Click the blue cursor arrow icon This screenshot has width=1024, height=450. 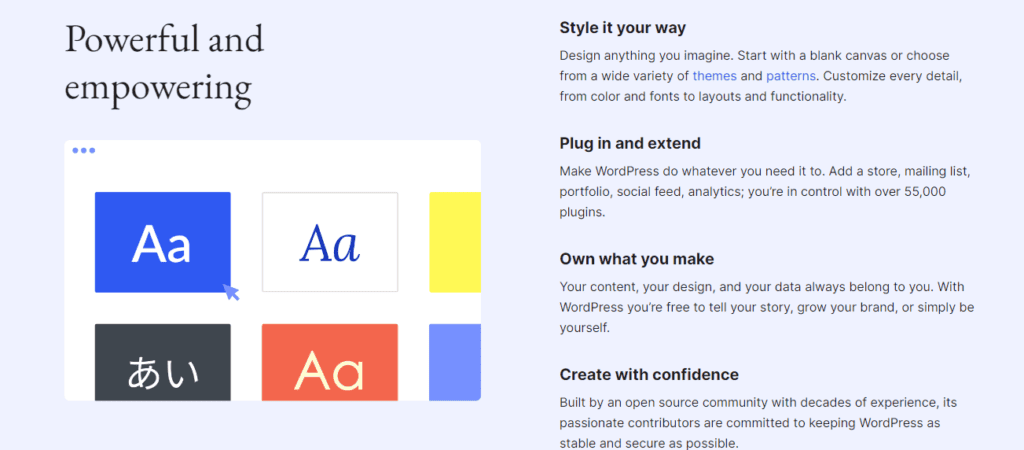point(231,291)
